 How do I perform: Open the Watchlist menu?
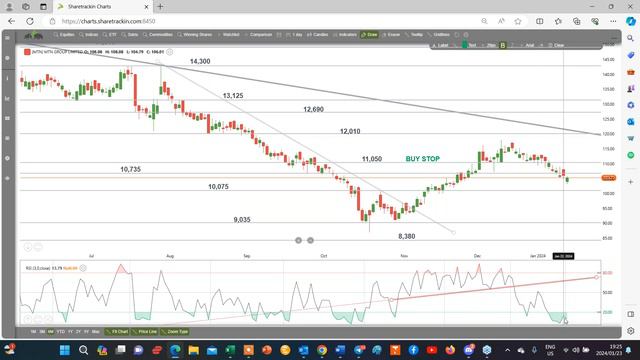[x=229, y=35]
